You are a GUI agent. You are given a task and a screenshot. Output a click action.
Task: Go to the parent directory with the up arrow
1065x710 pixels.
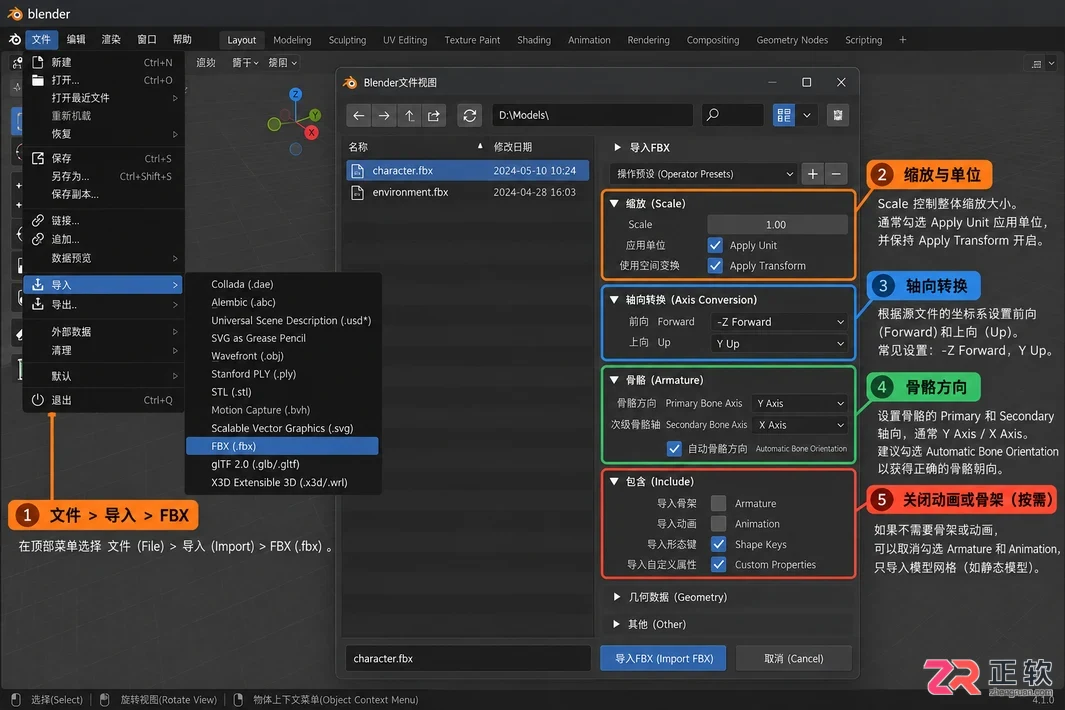pyautogui.click(x=409, y=116)
